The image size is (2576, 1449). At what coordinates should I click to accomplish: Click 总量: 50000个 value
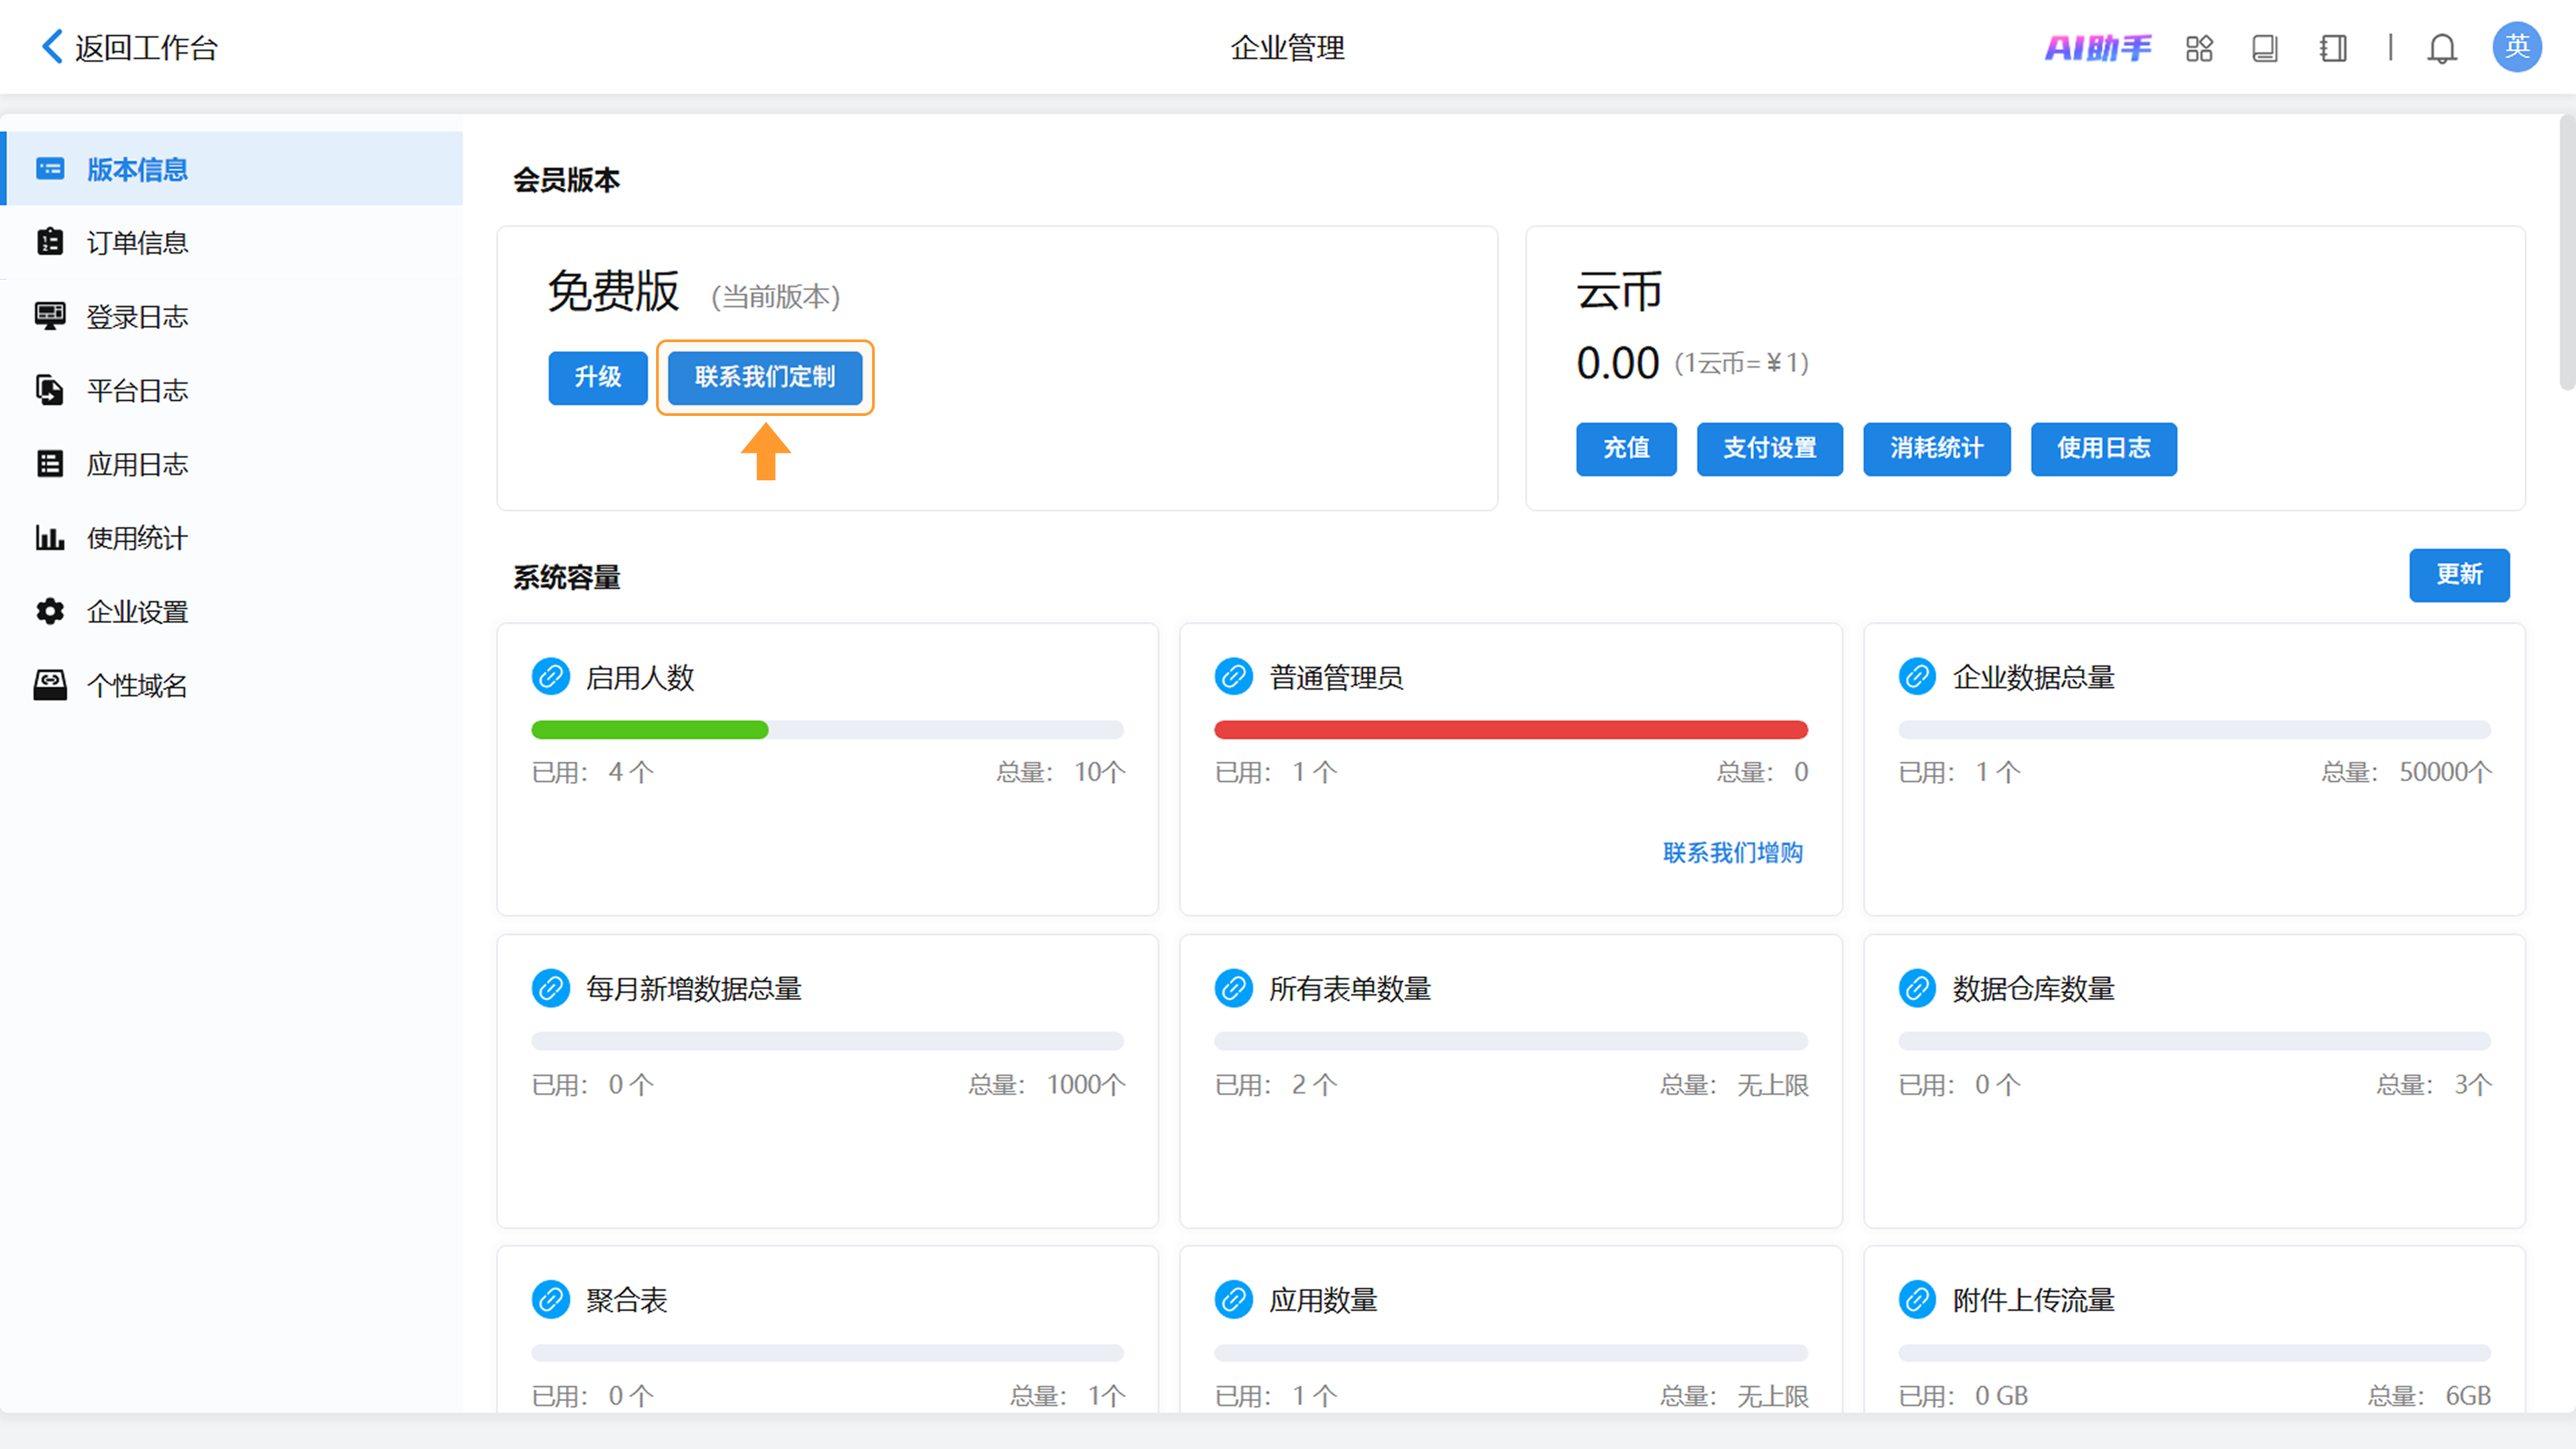(2406, 772)
